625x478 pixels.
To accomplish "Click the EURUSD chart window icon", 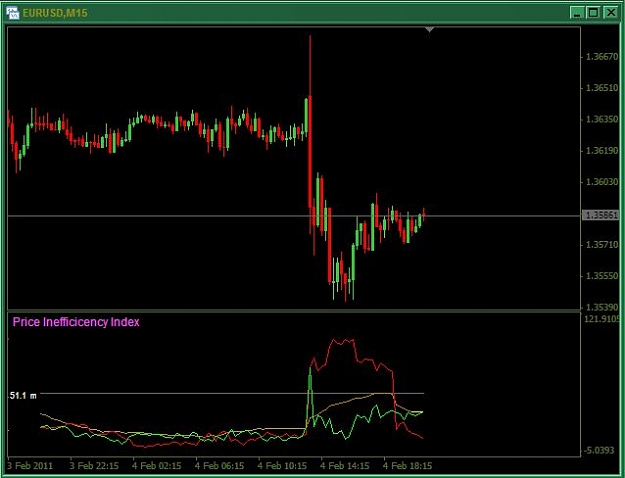I will point(12,13).
